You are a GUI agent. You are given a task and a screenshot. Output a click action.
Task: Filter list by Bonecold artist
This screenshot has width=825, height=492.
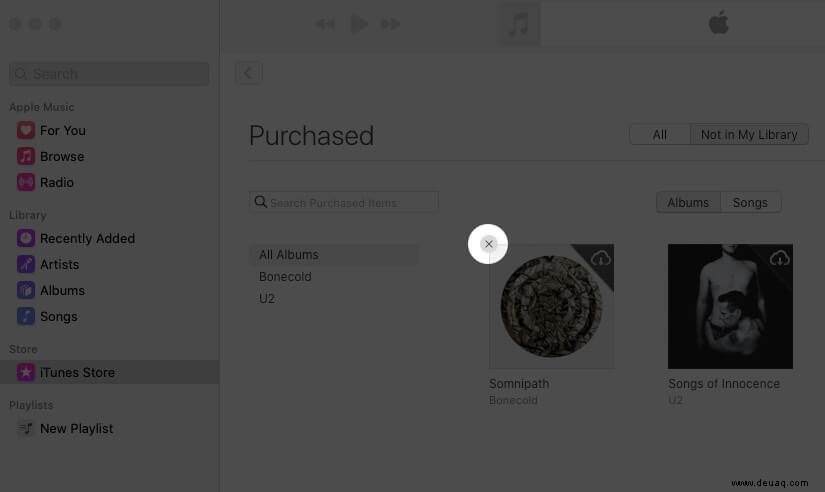pyautogui.click(x=285, y=276)
